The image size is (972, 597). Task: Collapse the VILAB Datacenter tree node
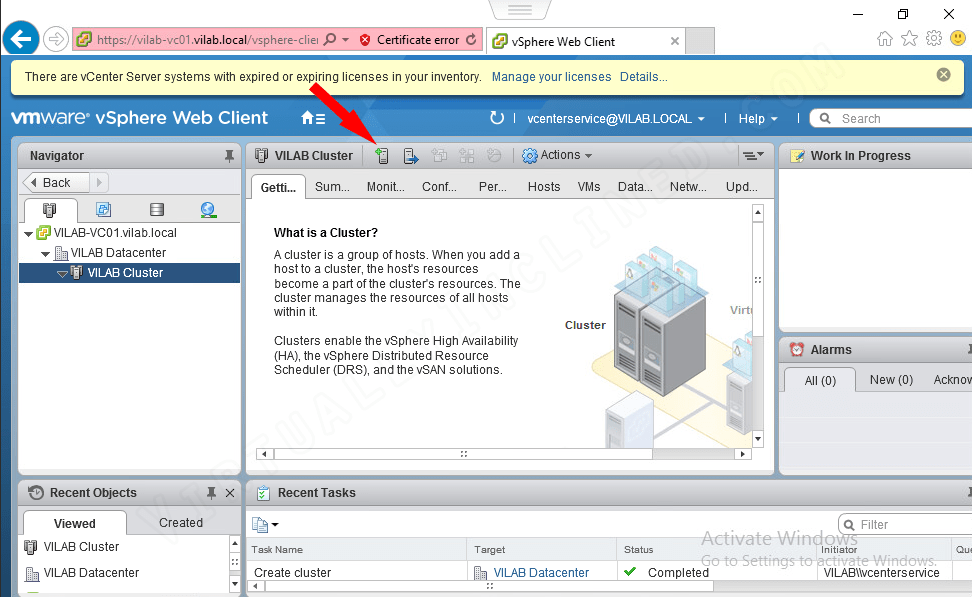coord(45,253)
